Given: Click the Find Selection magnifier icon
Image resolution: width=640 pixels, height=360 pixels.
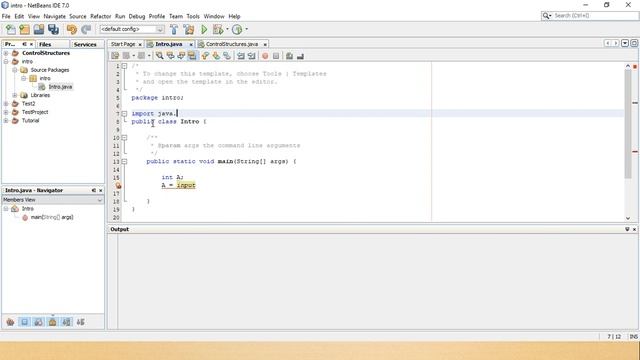Looking at the screenshot, I should tap(160, 56).
